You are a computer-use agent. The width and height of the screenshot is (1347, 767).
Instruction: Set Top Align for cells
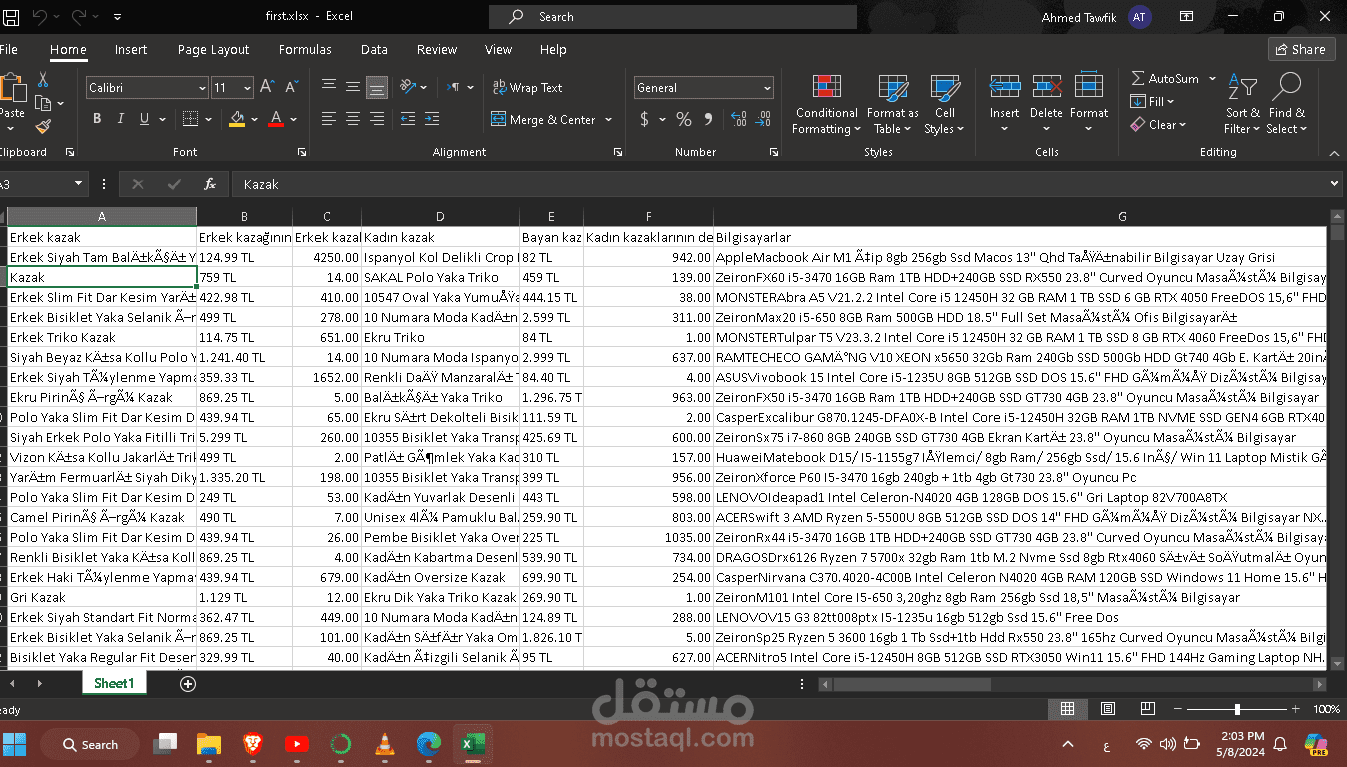tap(329, 88)
